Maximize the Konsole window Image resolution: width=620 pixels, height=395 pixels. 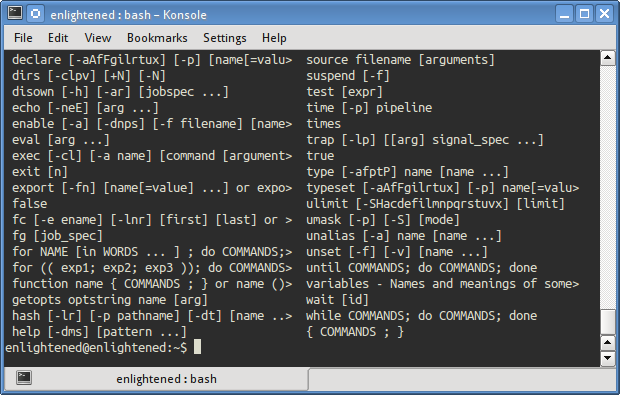click(584, 14)
